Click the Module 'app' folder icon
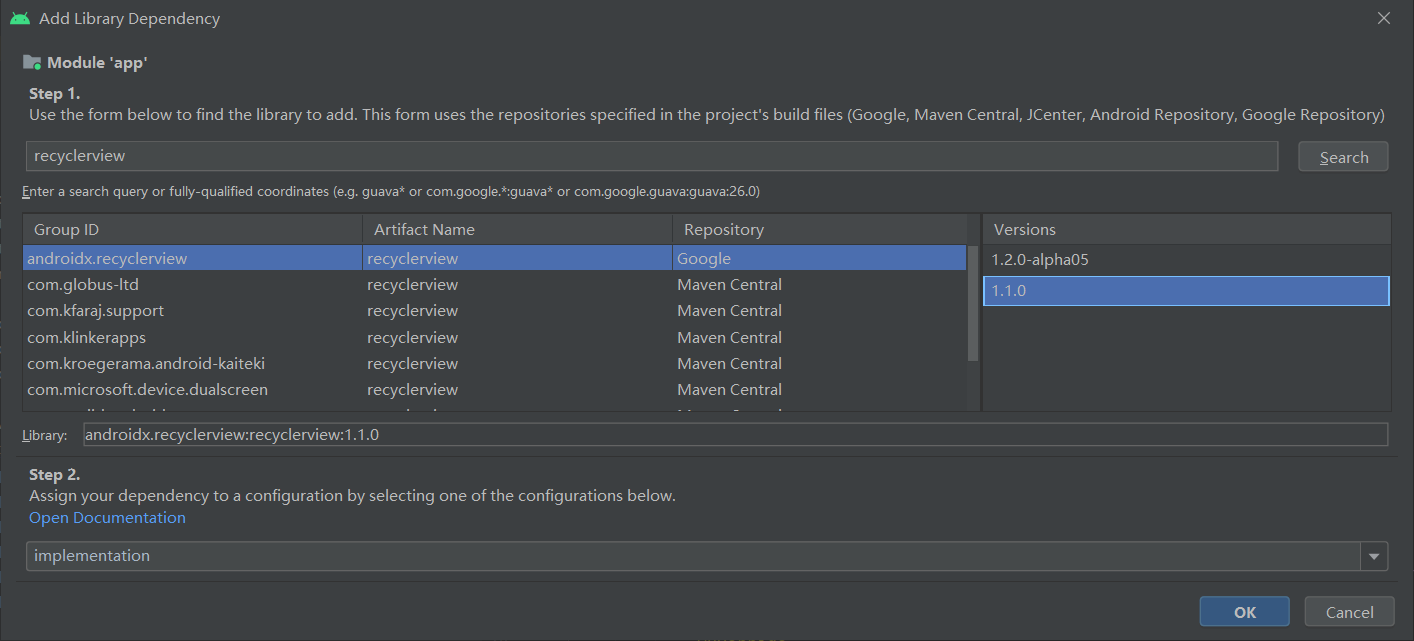 32,63
